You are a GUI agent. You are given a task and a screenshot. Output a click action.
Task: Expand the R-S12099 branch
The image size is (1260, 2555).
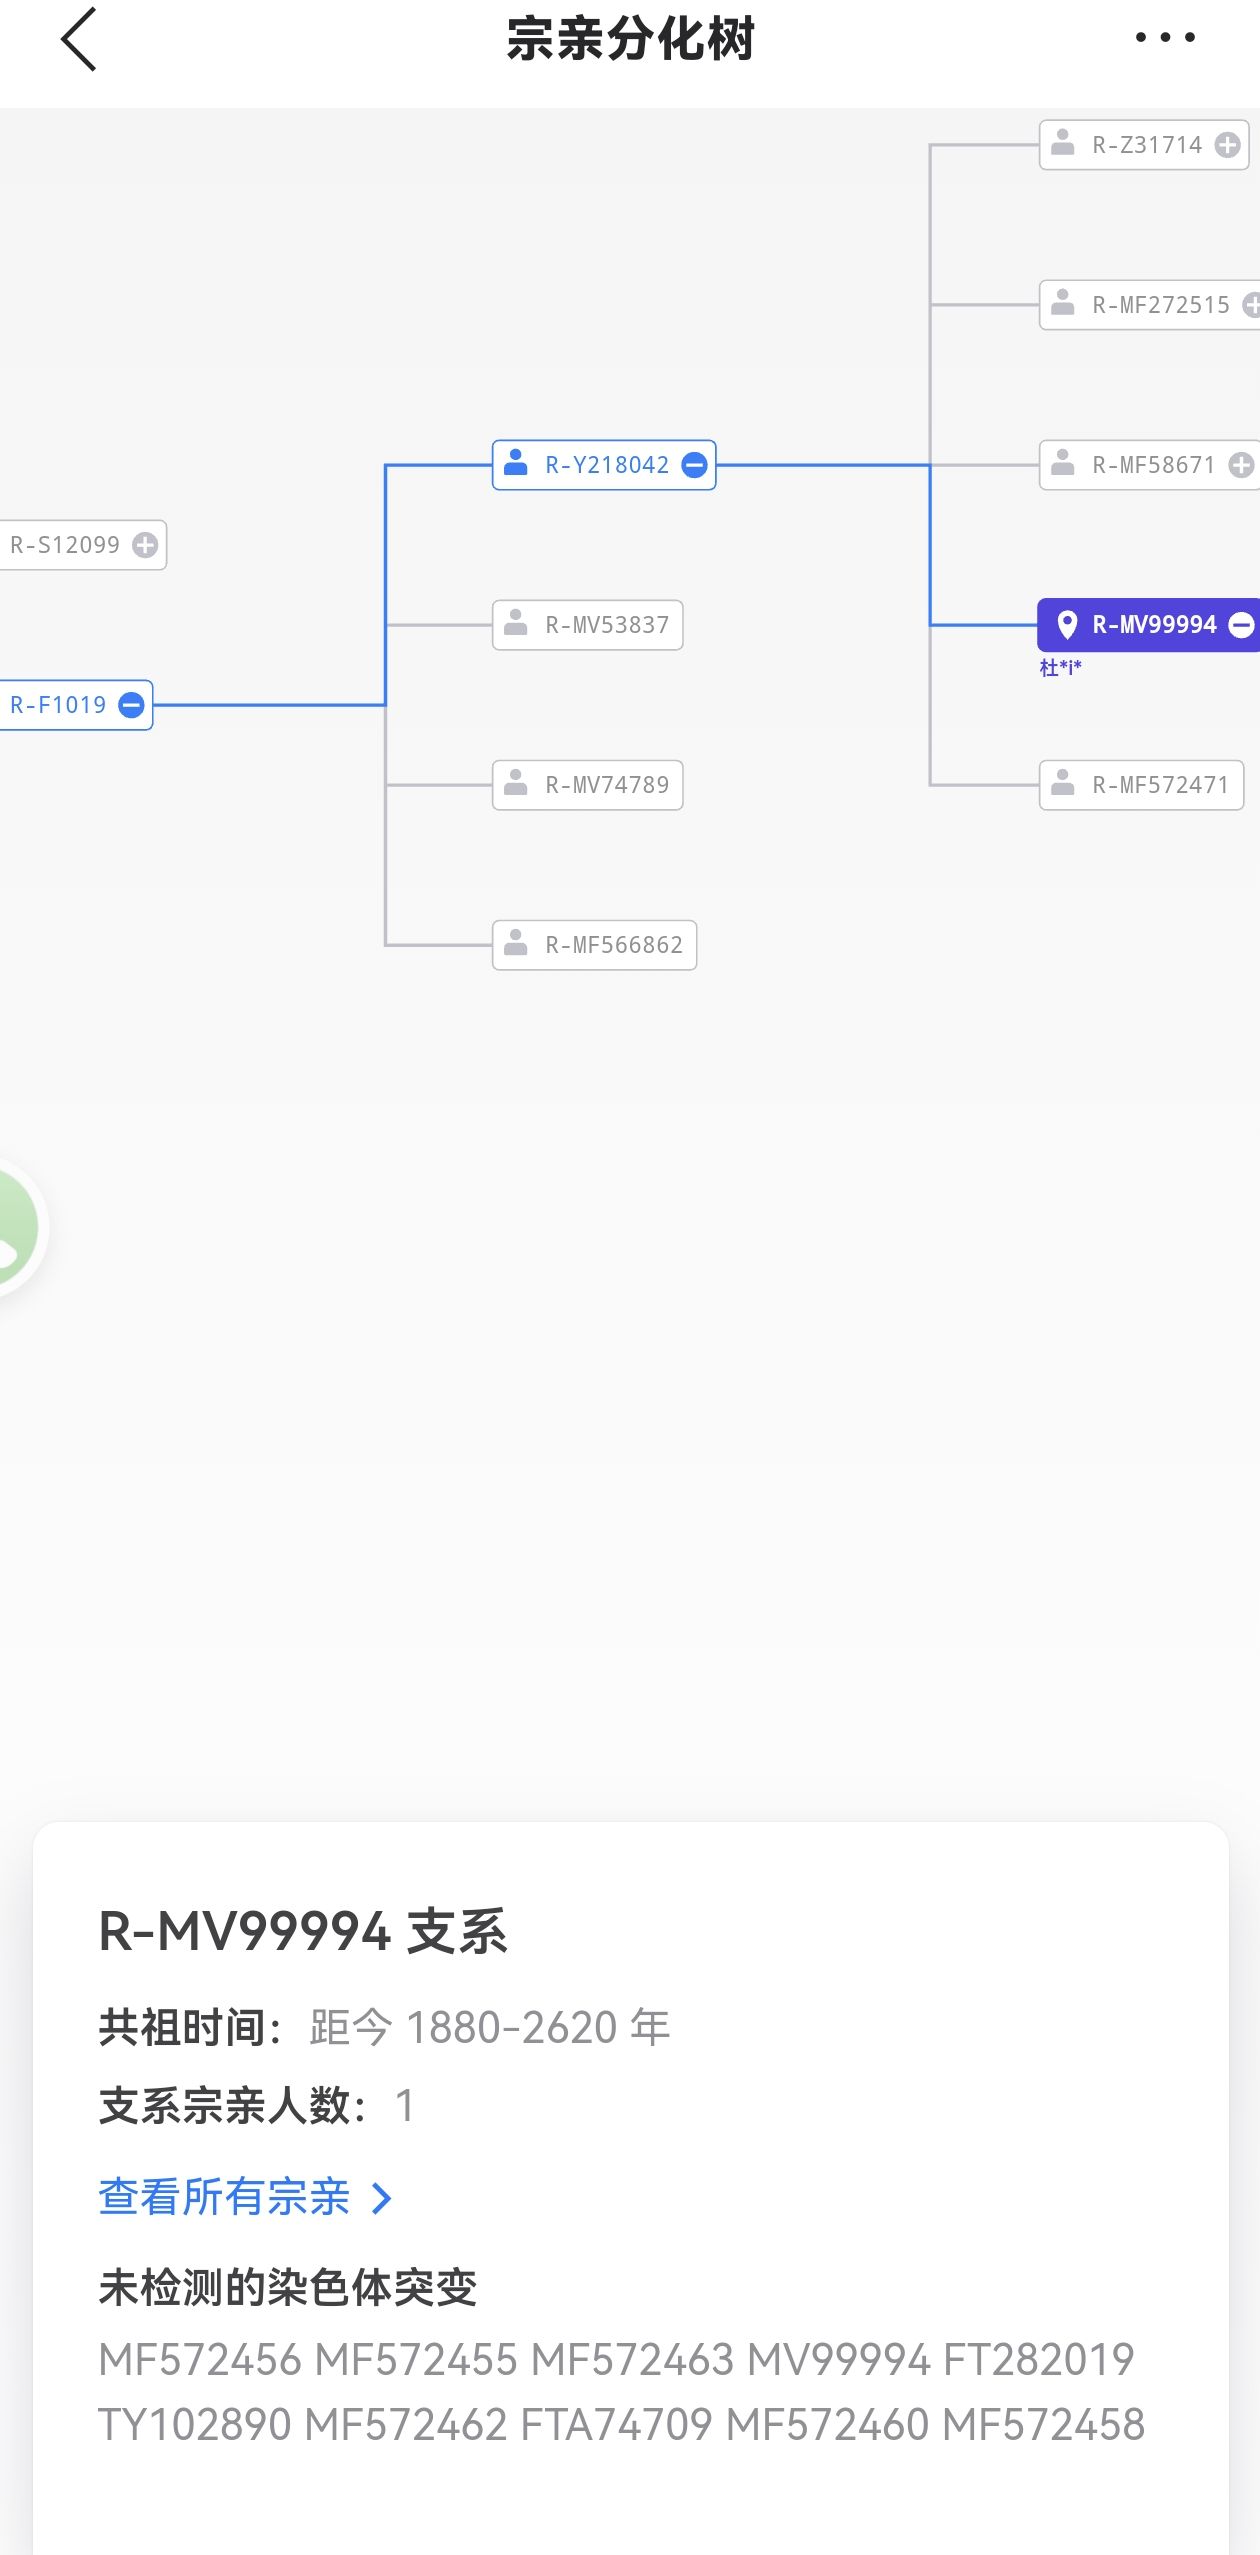pyautogui.click(x=145, y=545)
